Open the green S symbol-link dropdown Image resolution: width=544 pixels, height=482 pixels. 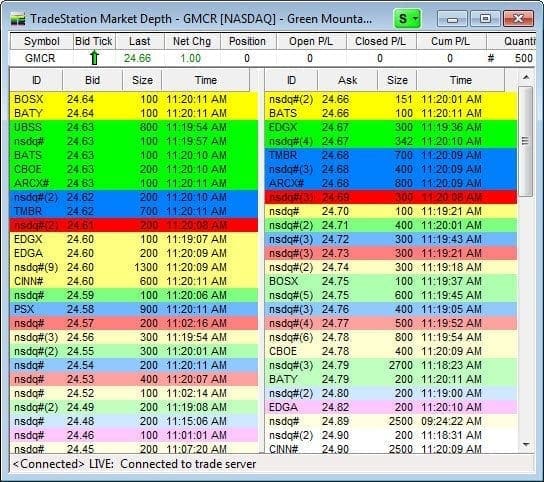pos(407,19)
